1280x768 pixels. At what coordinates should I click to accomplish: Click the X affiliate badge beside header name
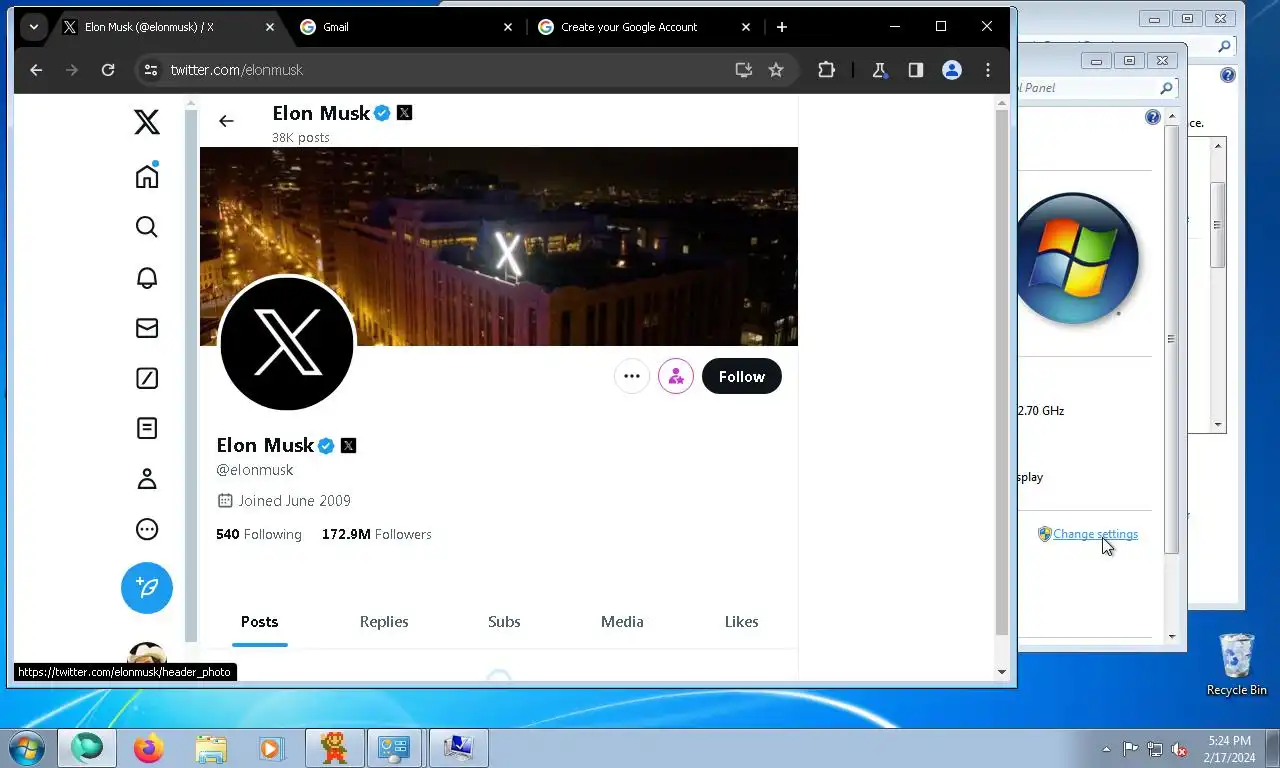pyautogui.click(x=404, y=113)
